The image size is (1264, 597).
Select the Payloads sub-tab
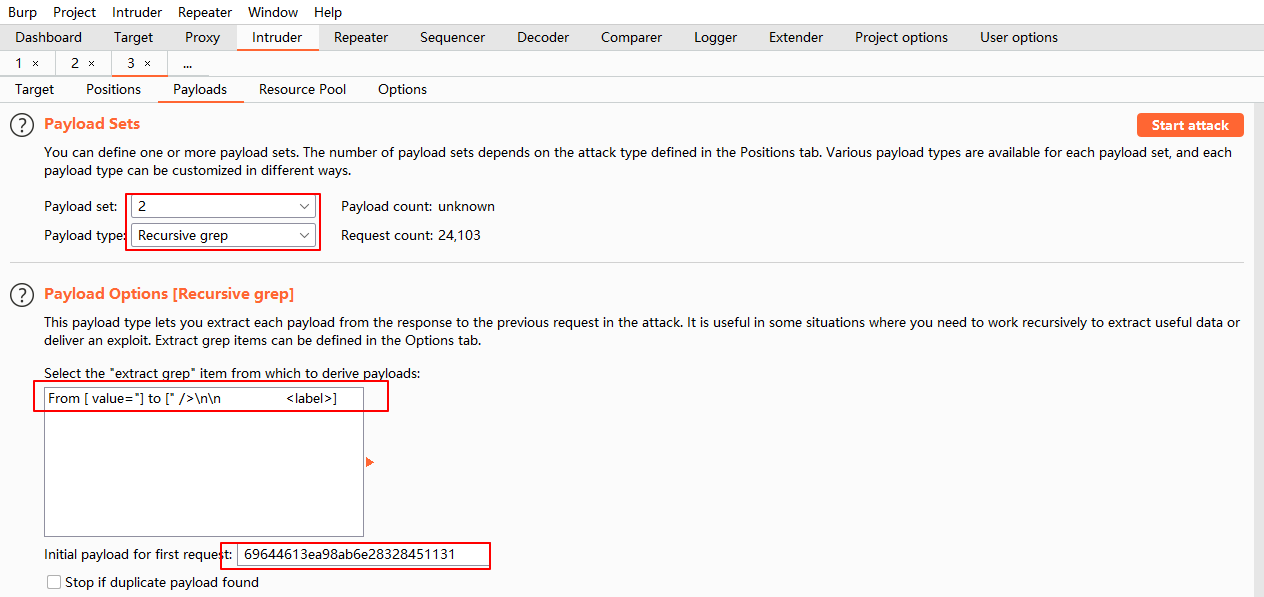pyautogui.click(x=200, y=89)
